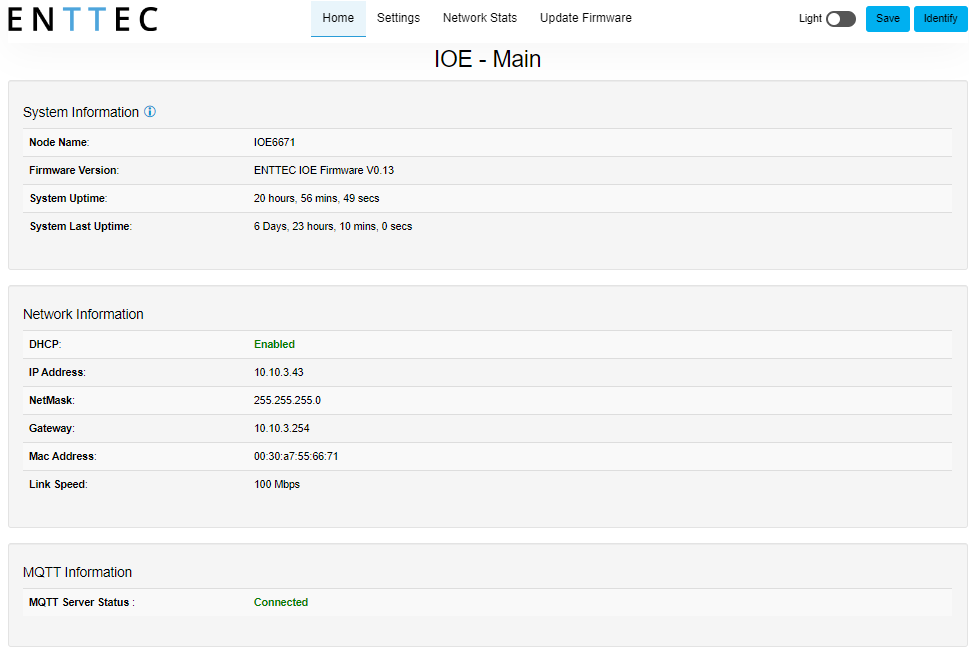Viewport: 969px width, 653px height.
Task: Click the Light label beside the switch
Action: pyautogui.click(x=810, y=19)
